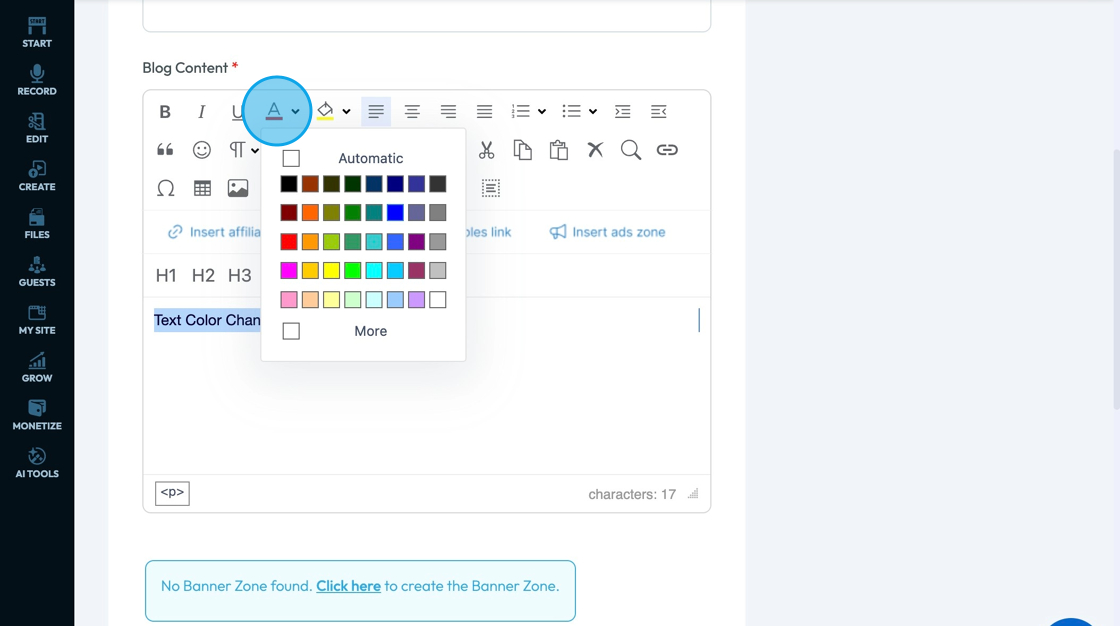The width and height of the screenshot is (1120, 626).
Task: Open find and replace search
Action: [631, 150]
